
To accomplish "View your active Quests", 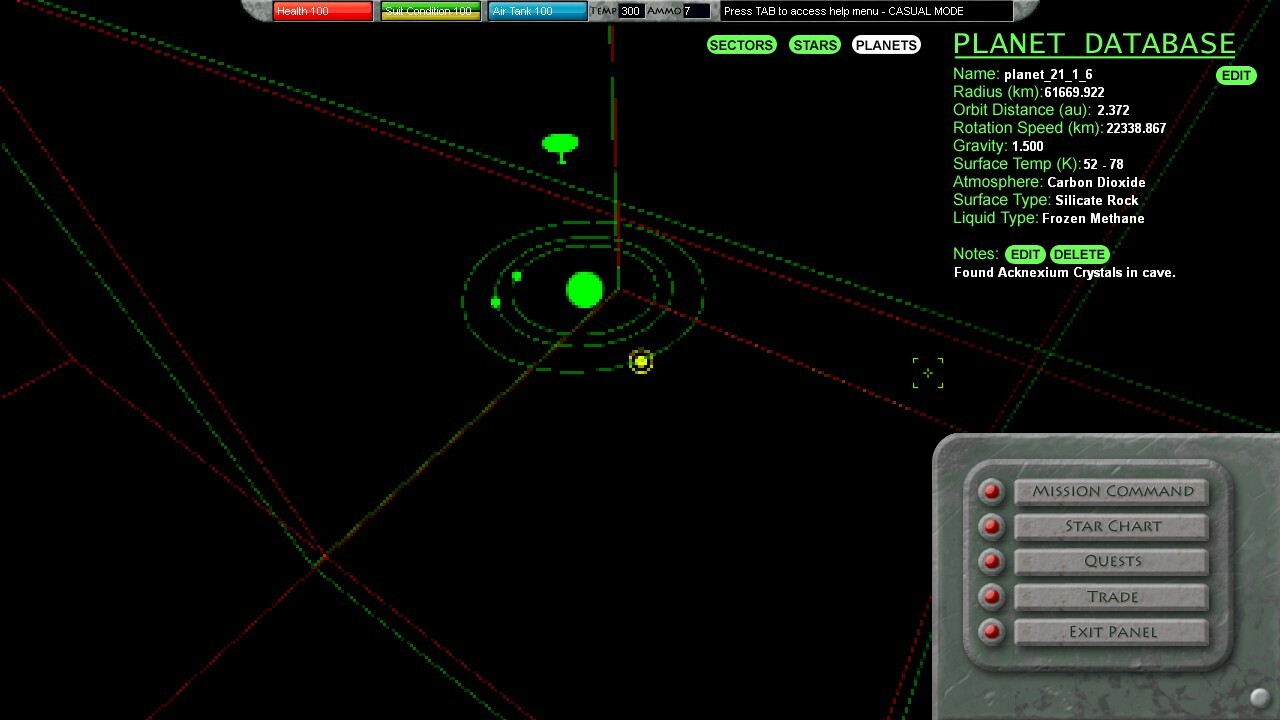I will click(x=1111, y=561).
